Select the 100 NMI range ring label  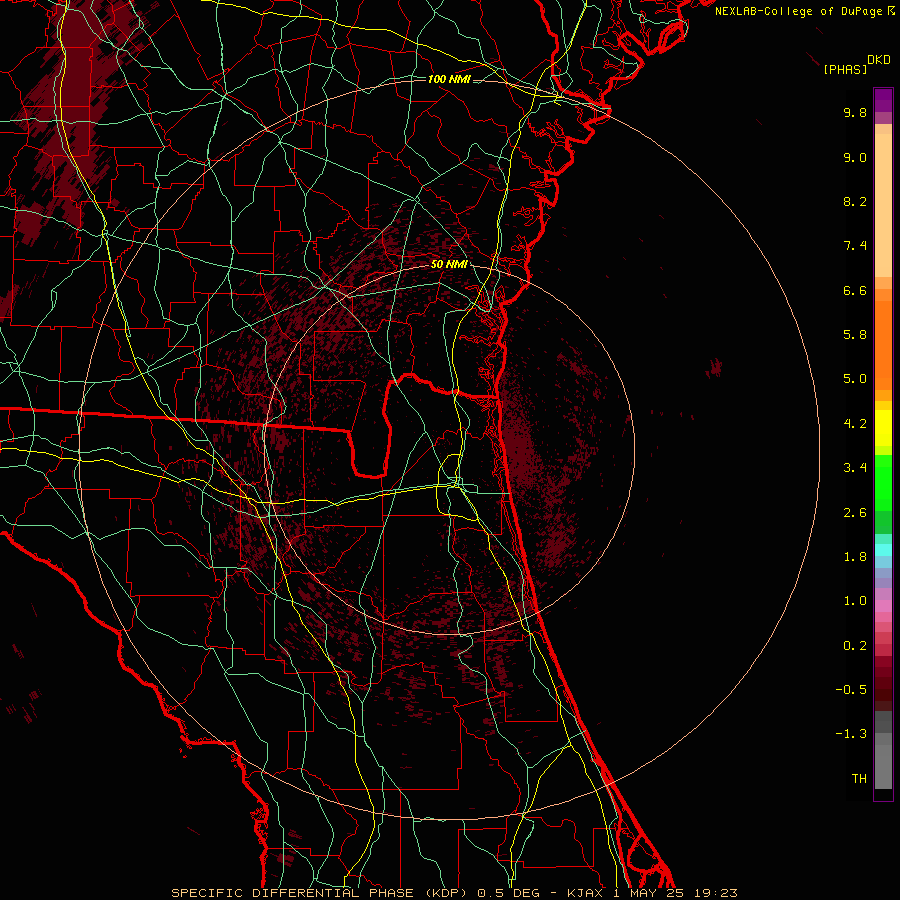449,79
